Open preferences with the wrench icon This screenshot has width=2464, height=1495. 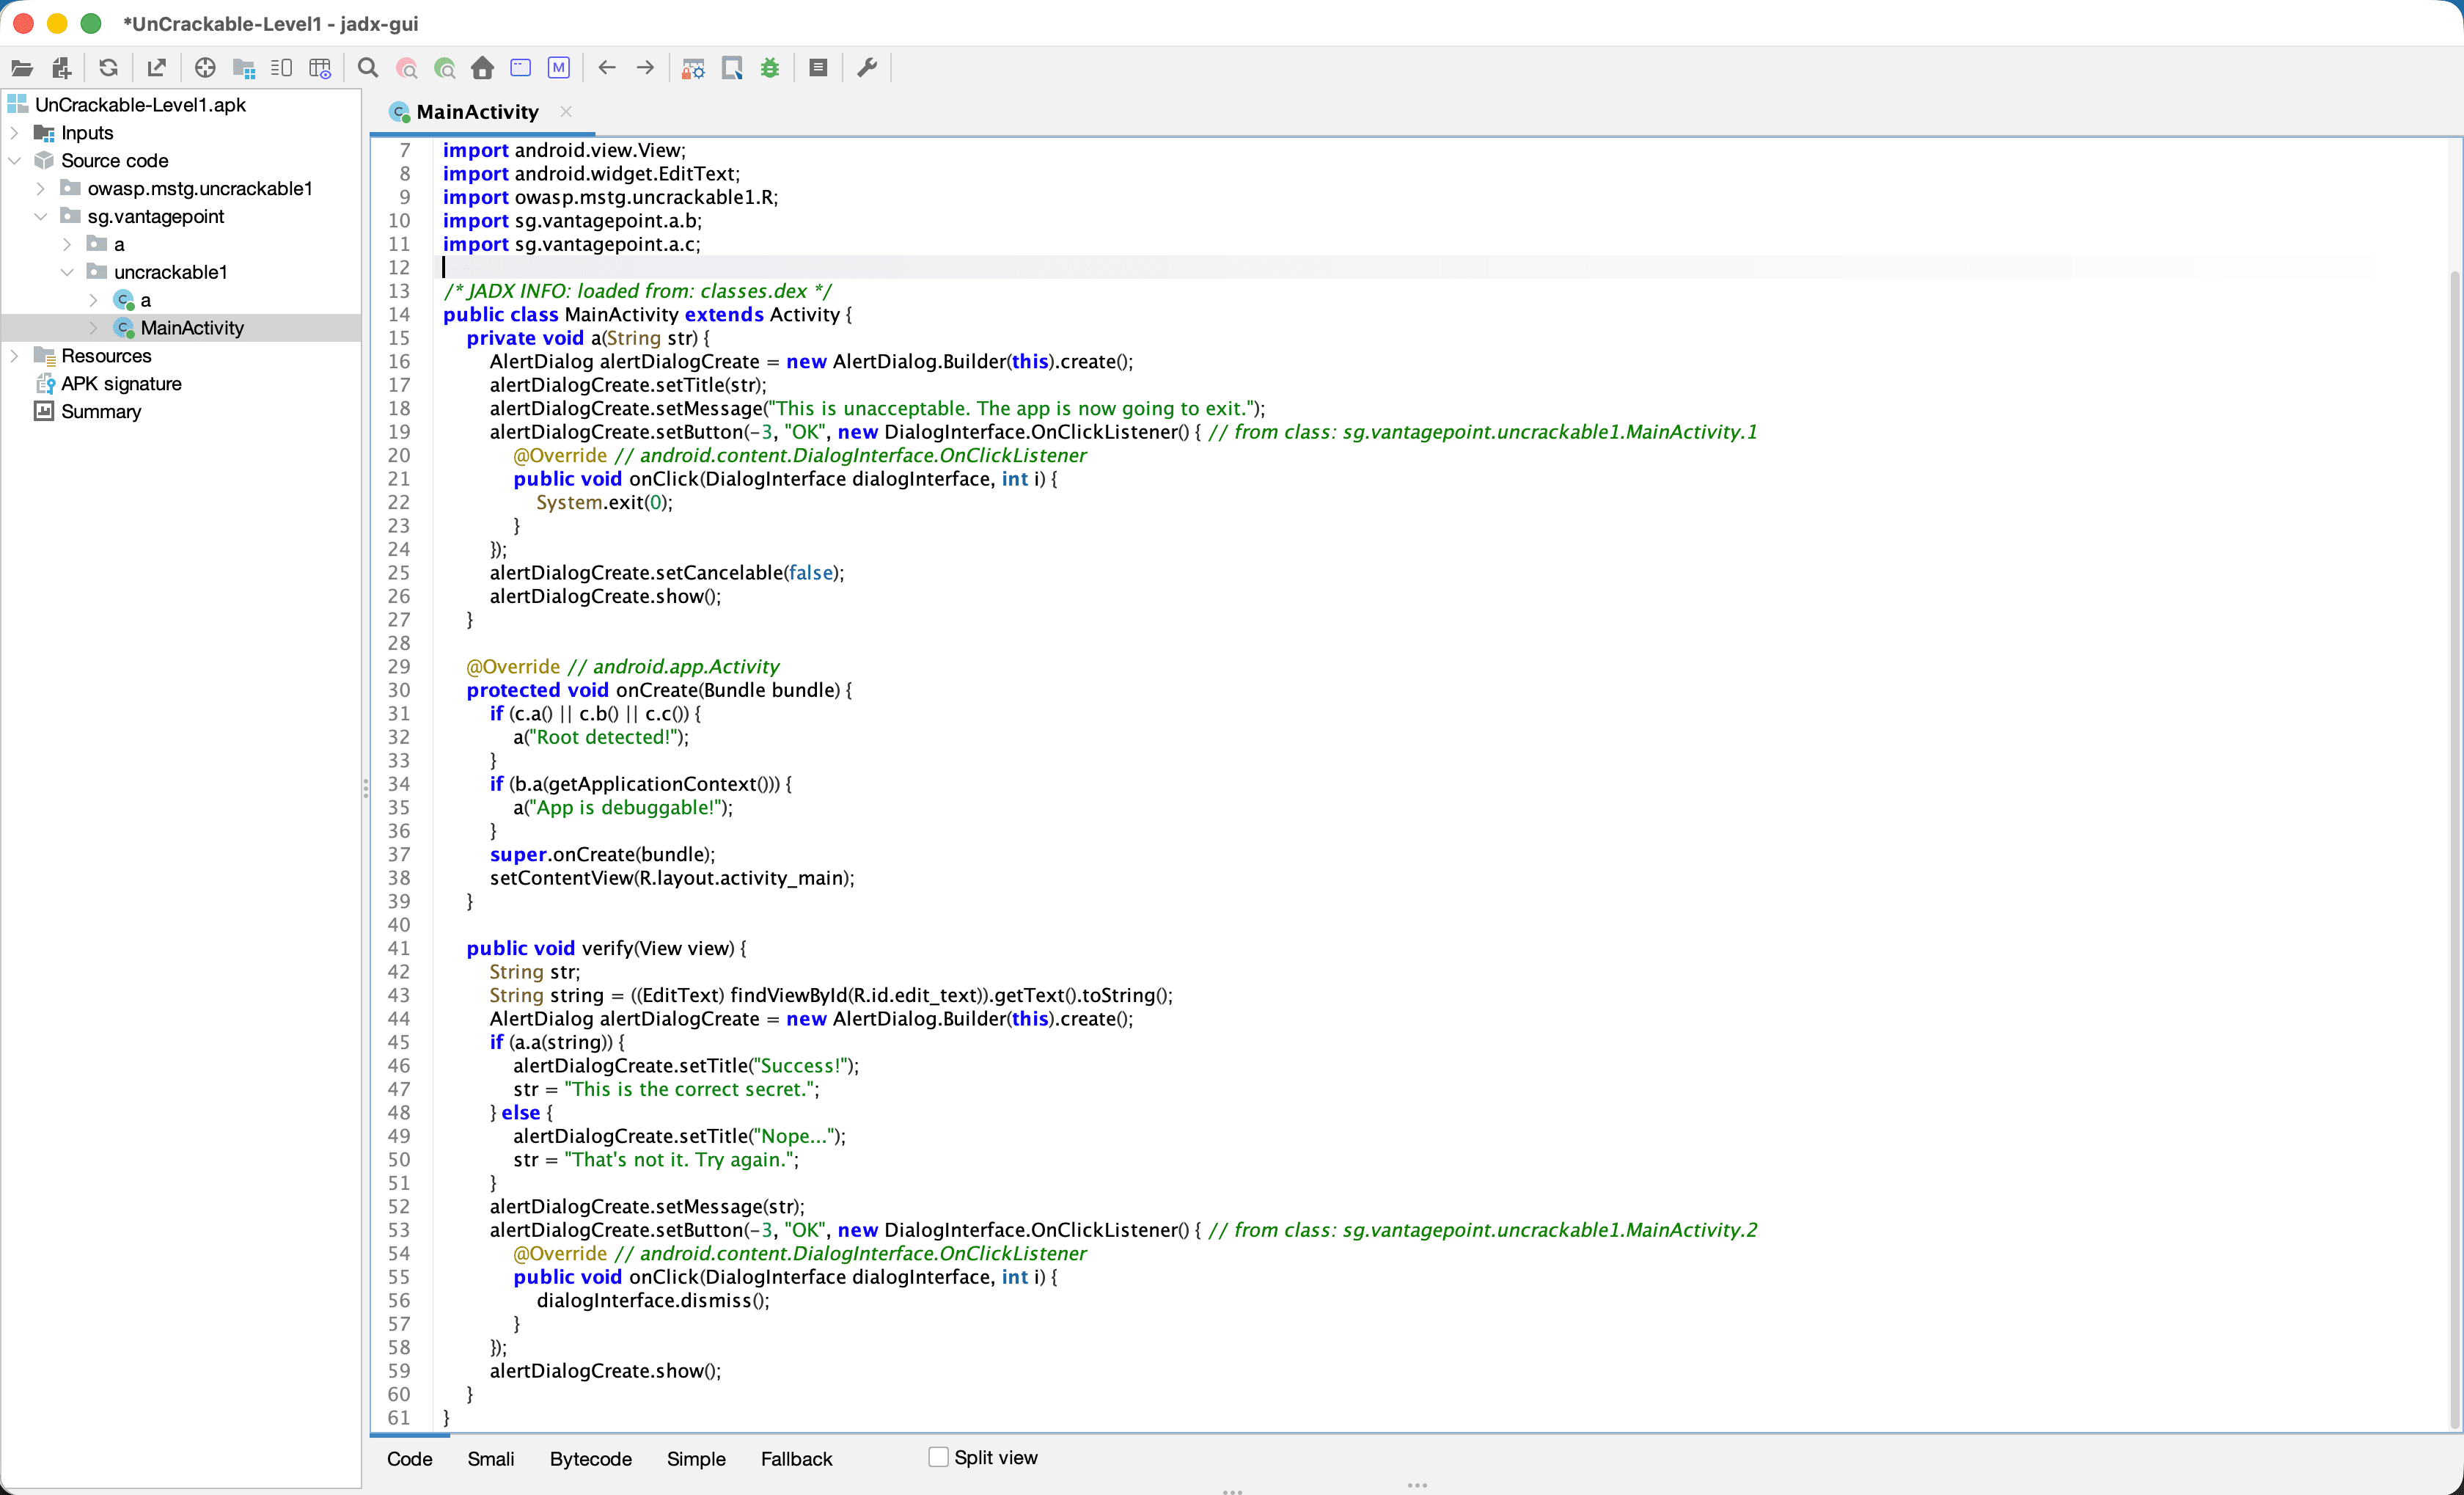867,68
